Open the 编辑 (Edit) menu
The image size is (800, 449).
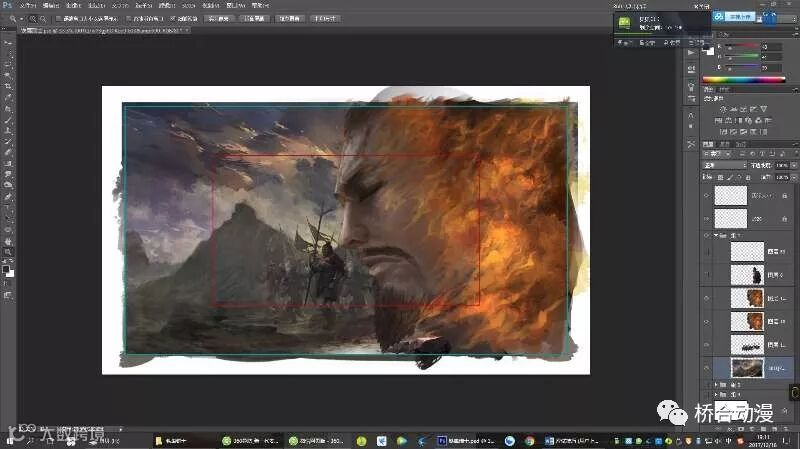pos(51,6)
